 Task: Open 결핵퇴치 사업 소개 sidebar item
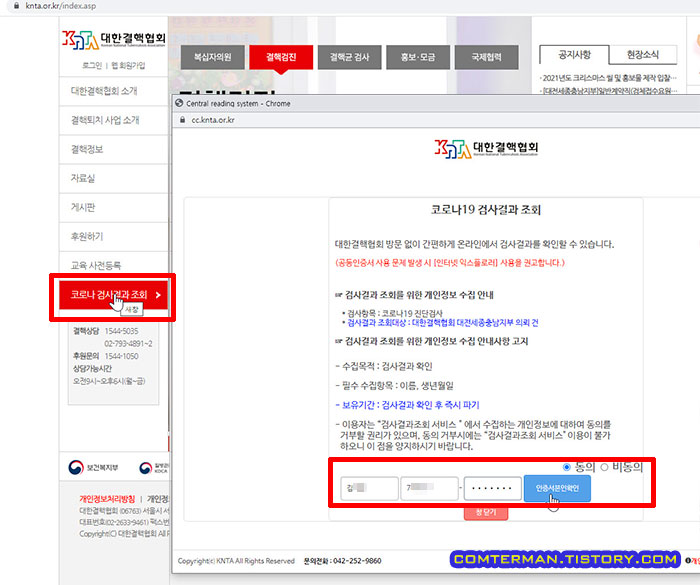[x=113, y=120]
